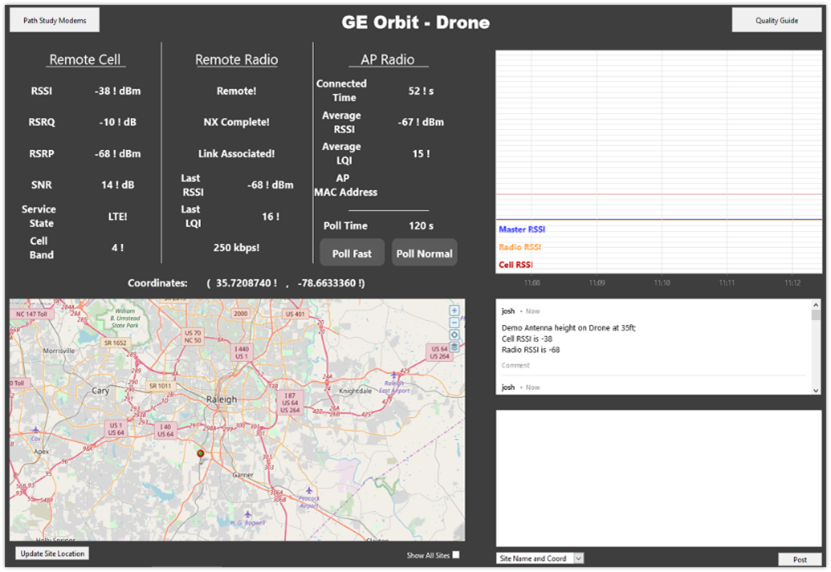Click Peacock Airport map symbol

(308, 490)
